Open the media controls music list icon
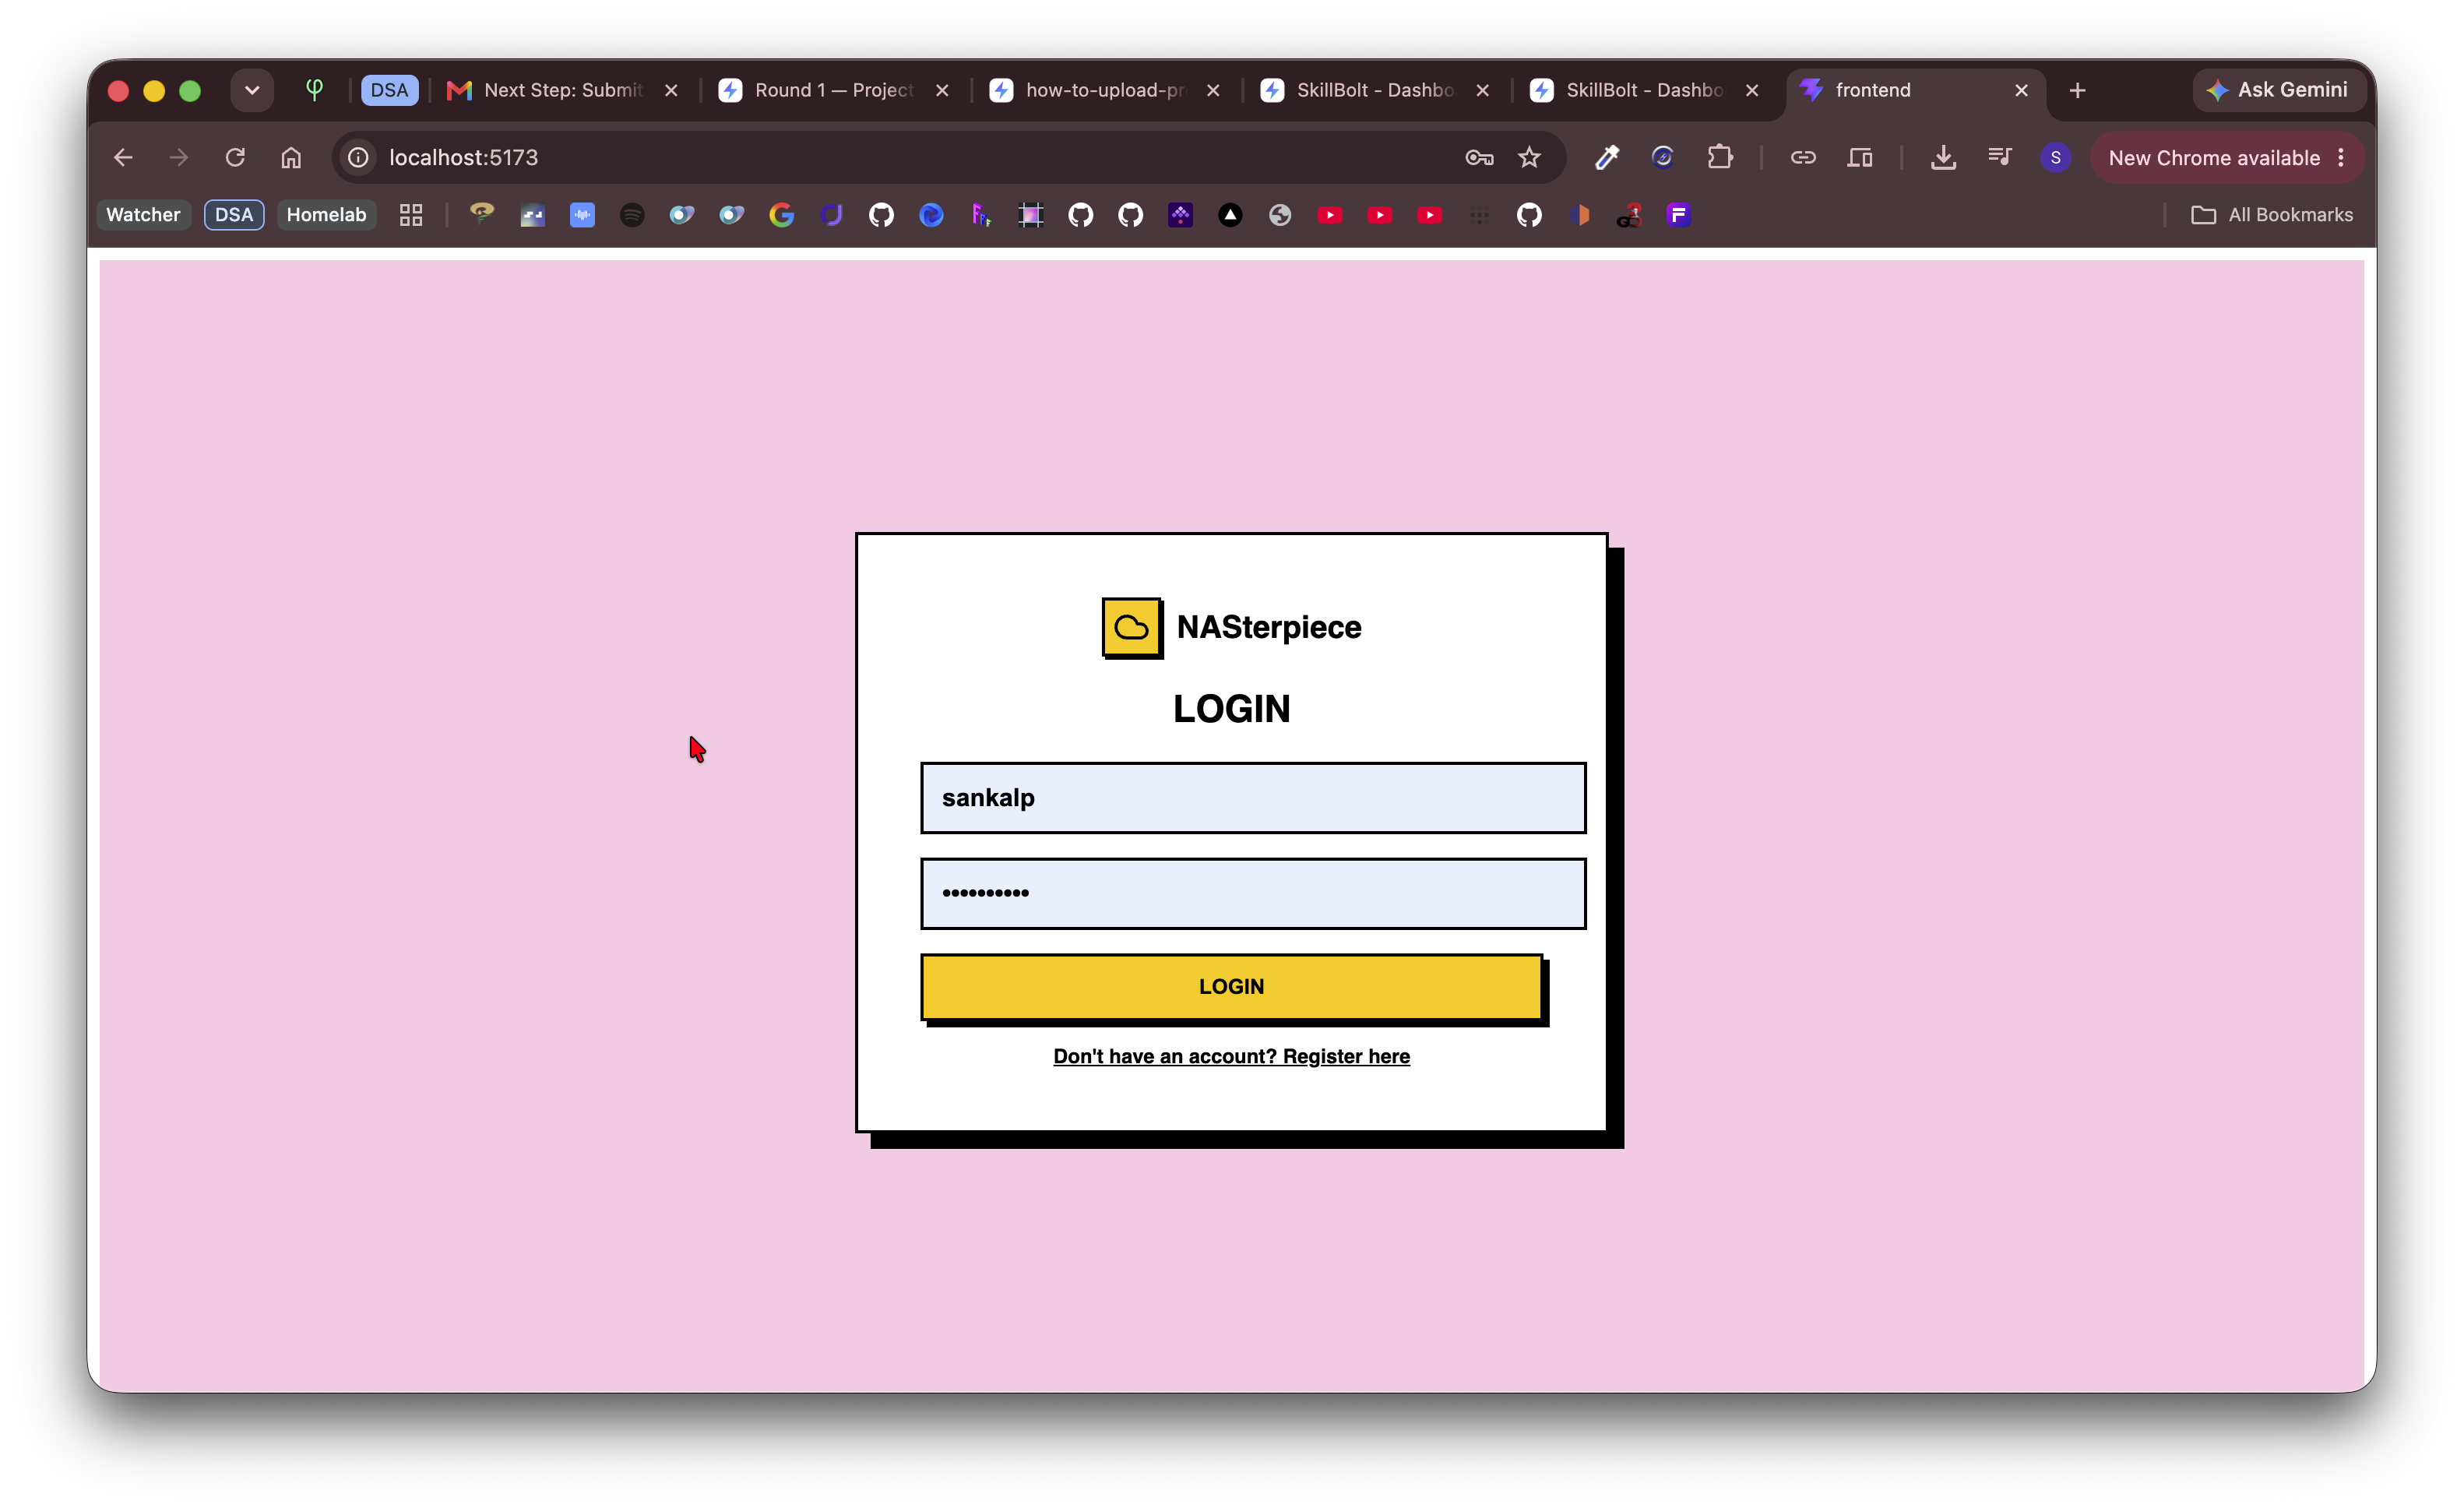 pyautogui.click(x=1999, y=157)
